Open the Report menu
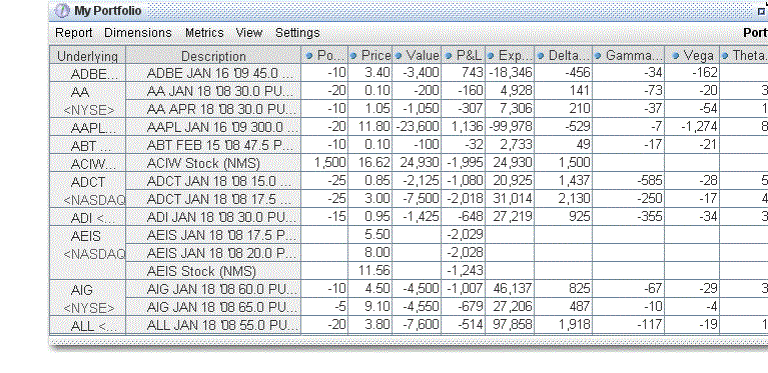The height and width of the screenshot is (373, 768). (x=73, y=33)
